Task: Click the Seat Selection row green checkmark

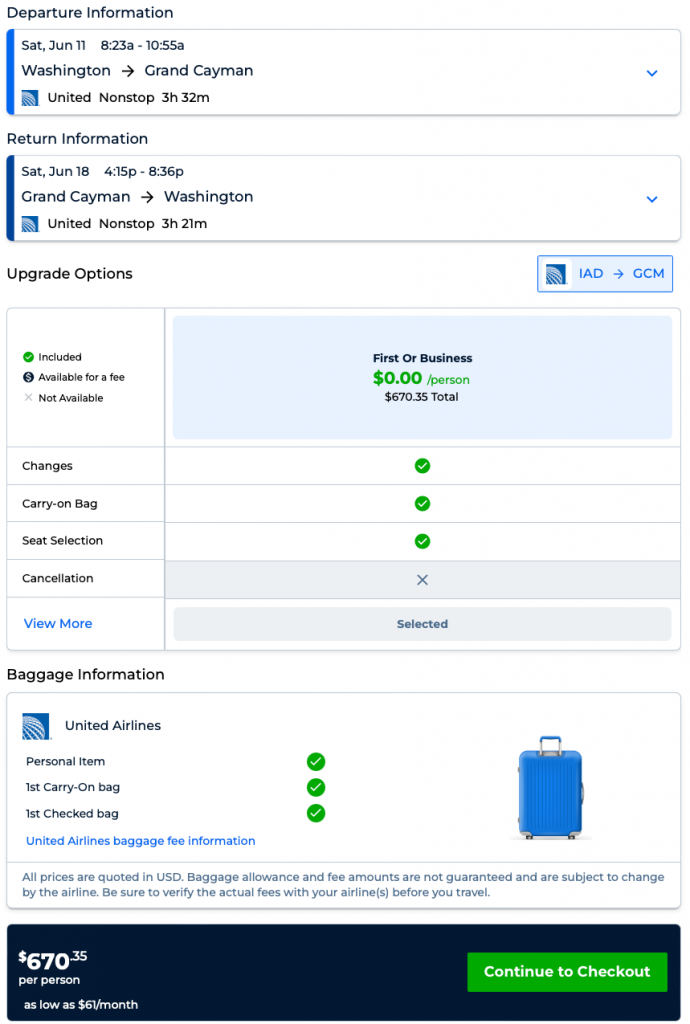Action: (422, 541)
